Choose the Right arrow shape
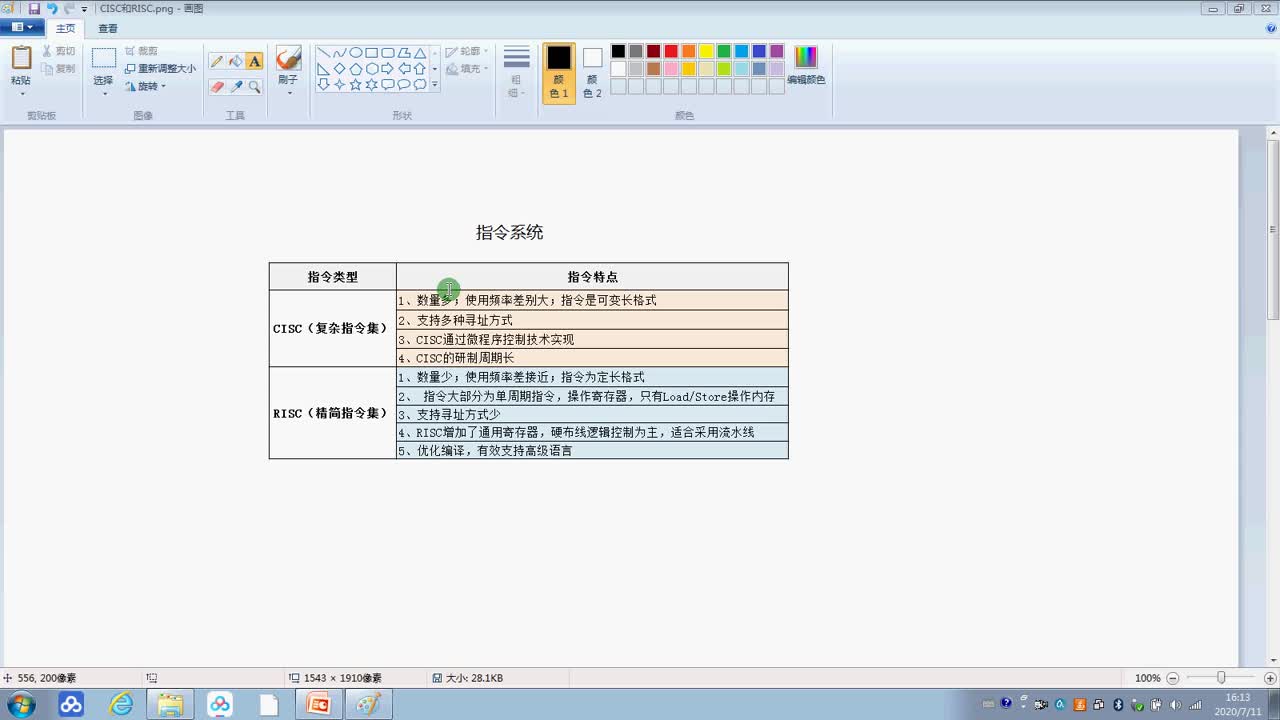1280x720 pixels. (388, 69)
